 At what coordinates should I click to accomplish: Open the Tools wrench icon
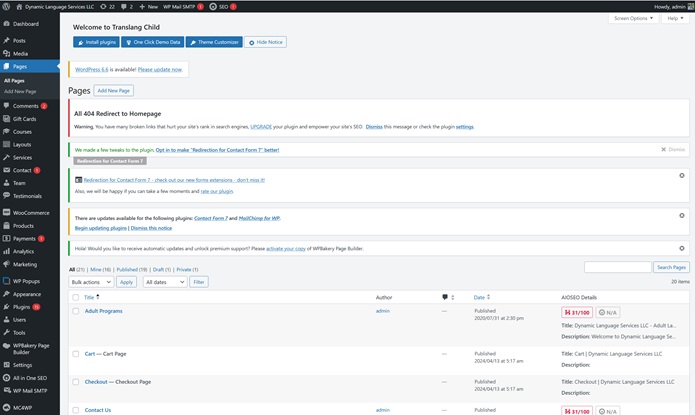click(7, 332)
